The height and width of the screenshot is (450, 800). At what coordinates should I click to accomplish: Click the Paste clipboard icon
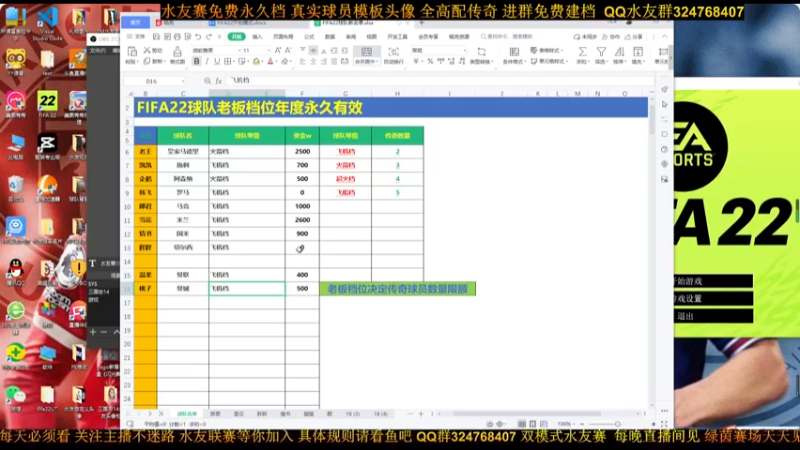tap(132, 52)
